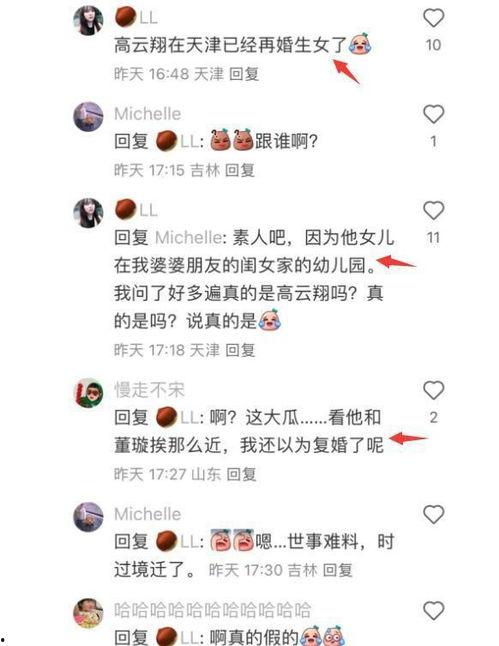Like Michelle's '世事难料' comment

click(x=433, y=515)
